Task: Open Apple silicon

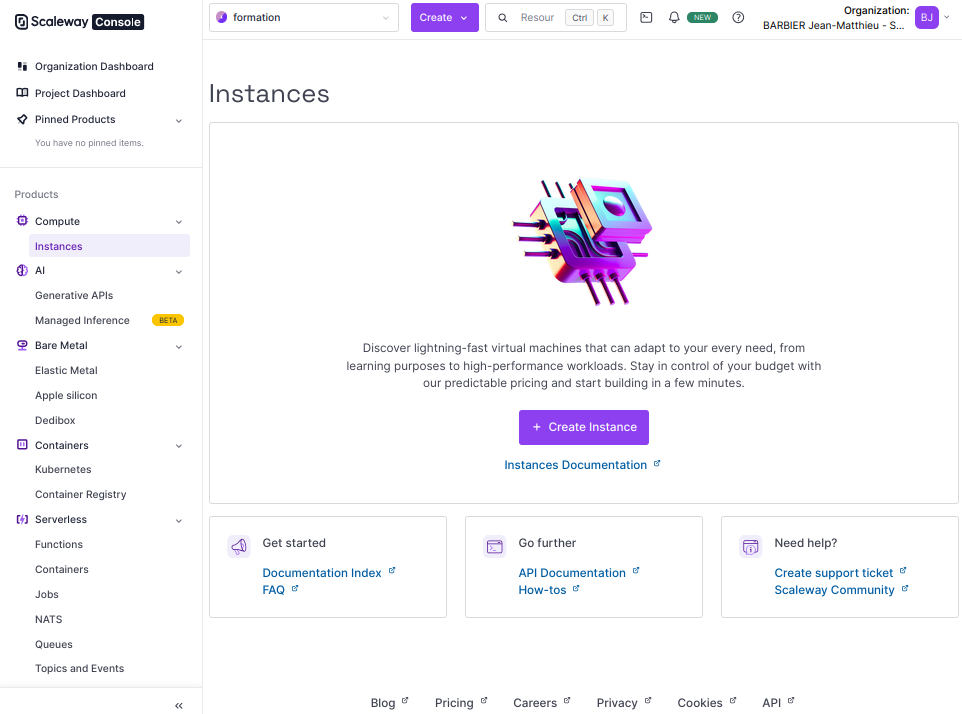Action: tap(66, 396)
